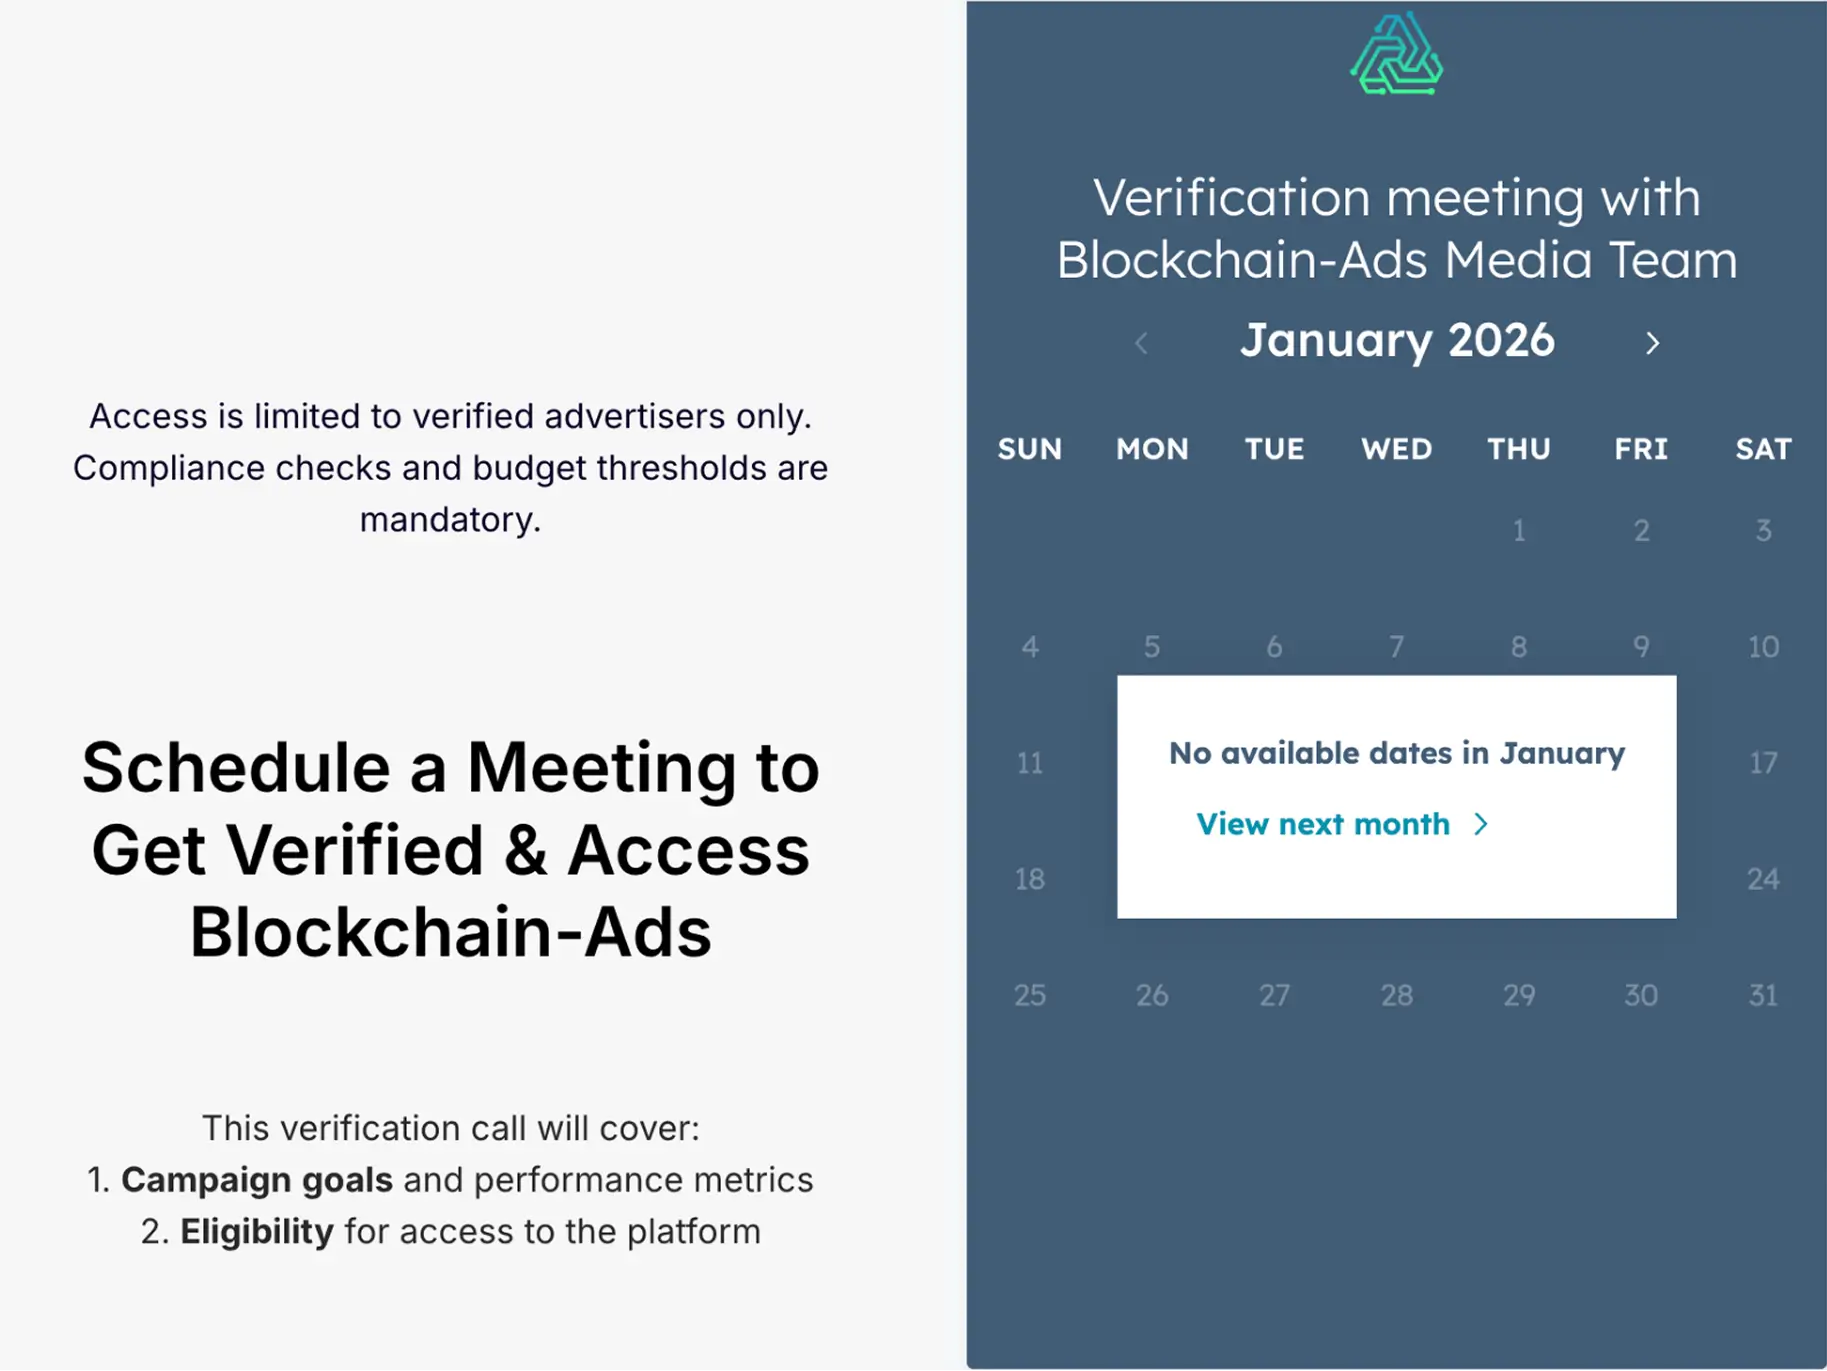
Task: Select Sunday January 11
Action: (x=1030, y=763)
